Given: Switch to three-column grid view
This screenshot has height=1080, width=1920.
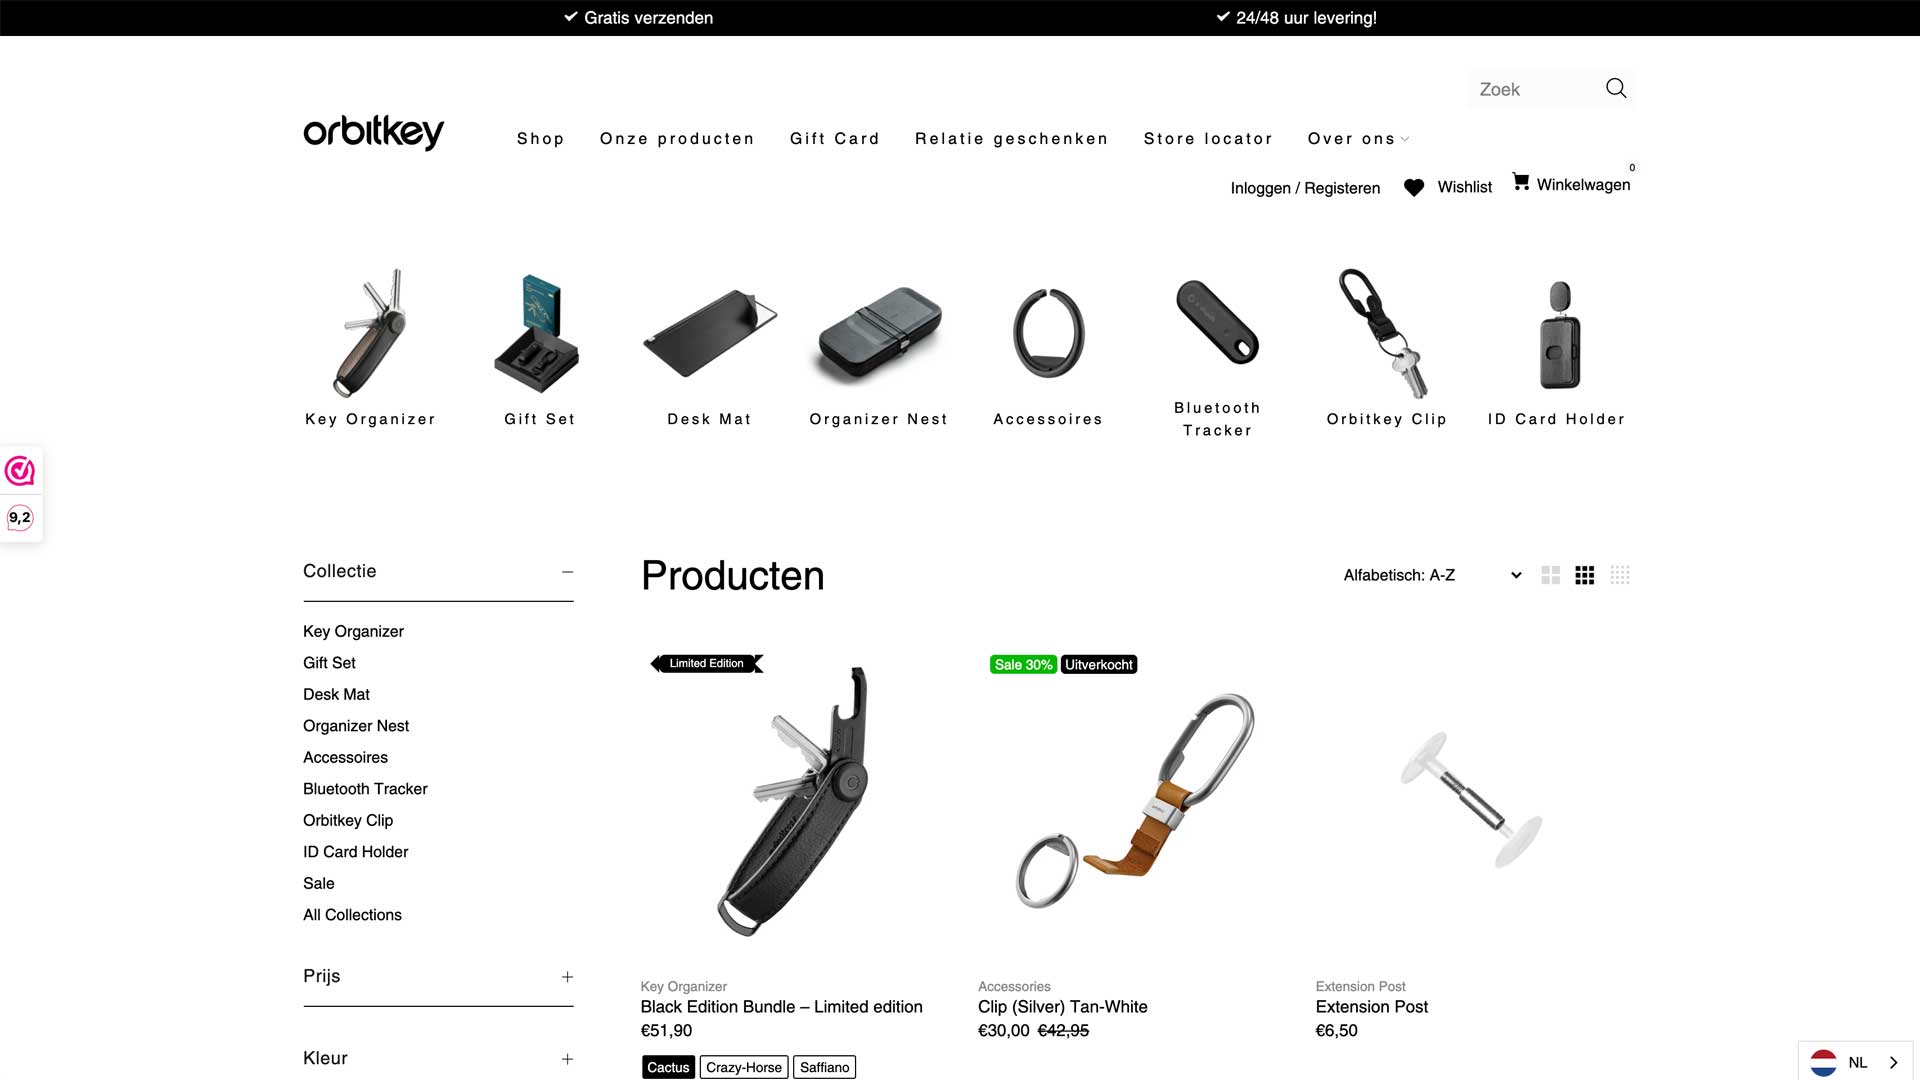Looking at the screenshot, I should [1585, 575].
